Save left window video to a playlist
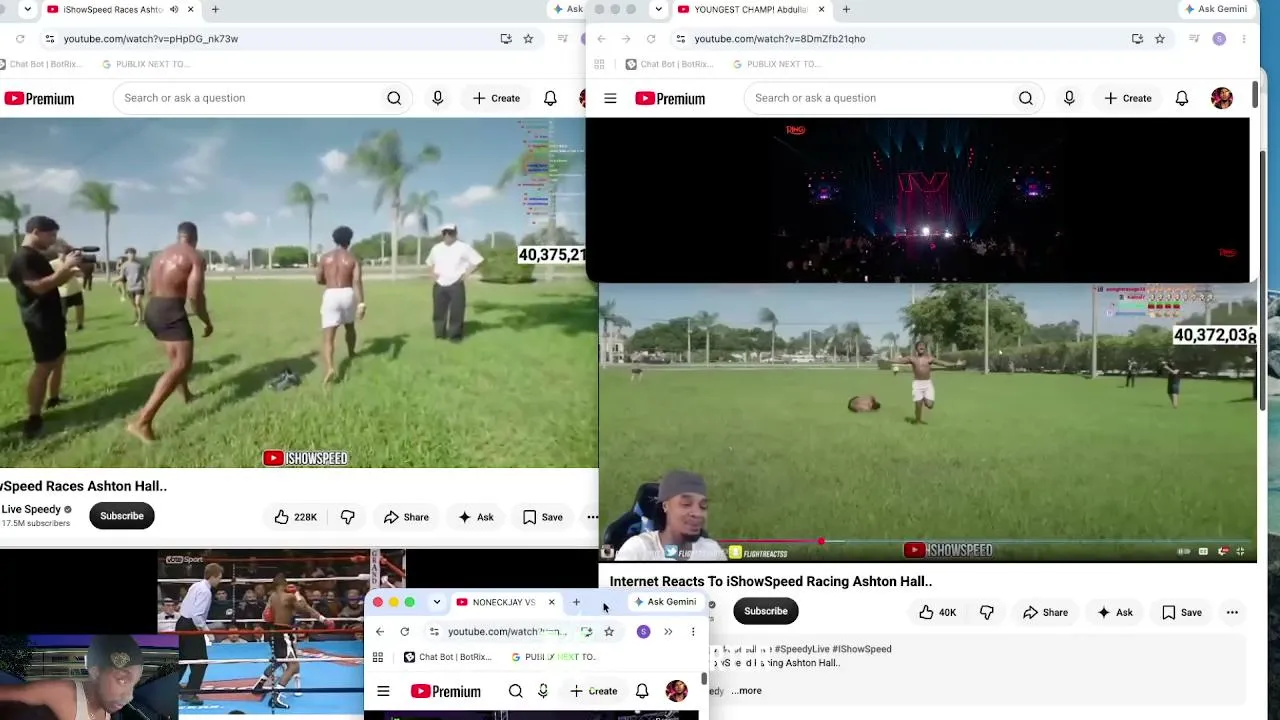This screenshot has height=720, width=1280. (543, 517)
